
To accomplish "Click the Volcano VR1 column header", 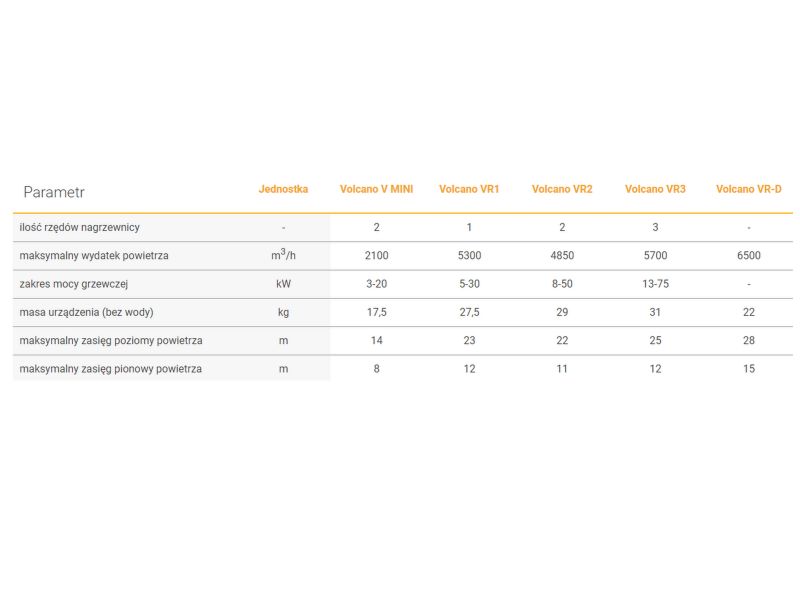I will click(x=469, y=189).
